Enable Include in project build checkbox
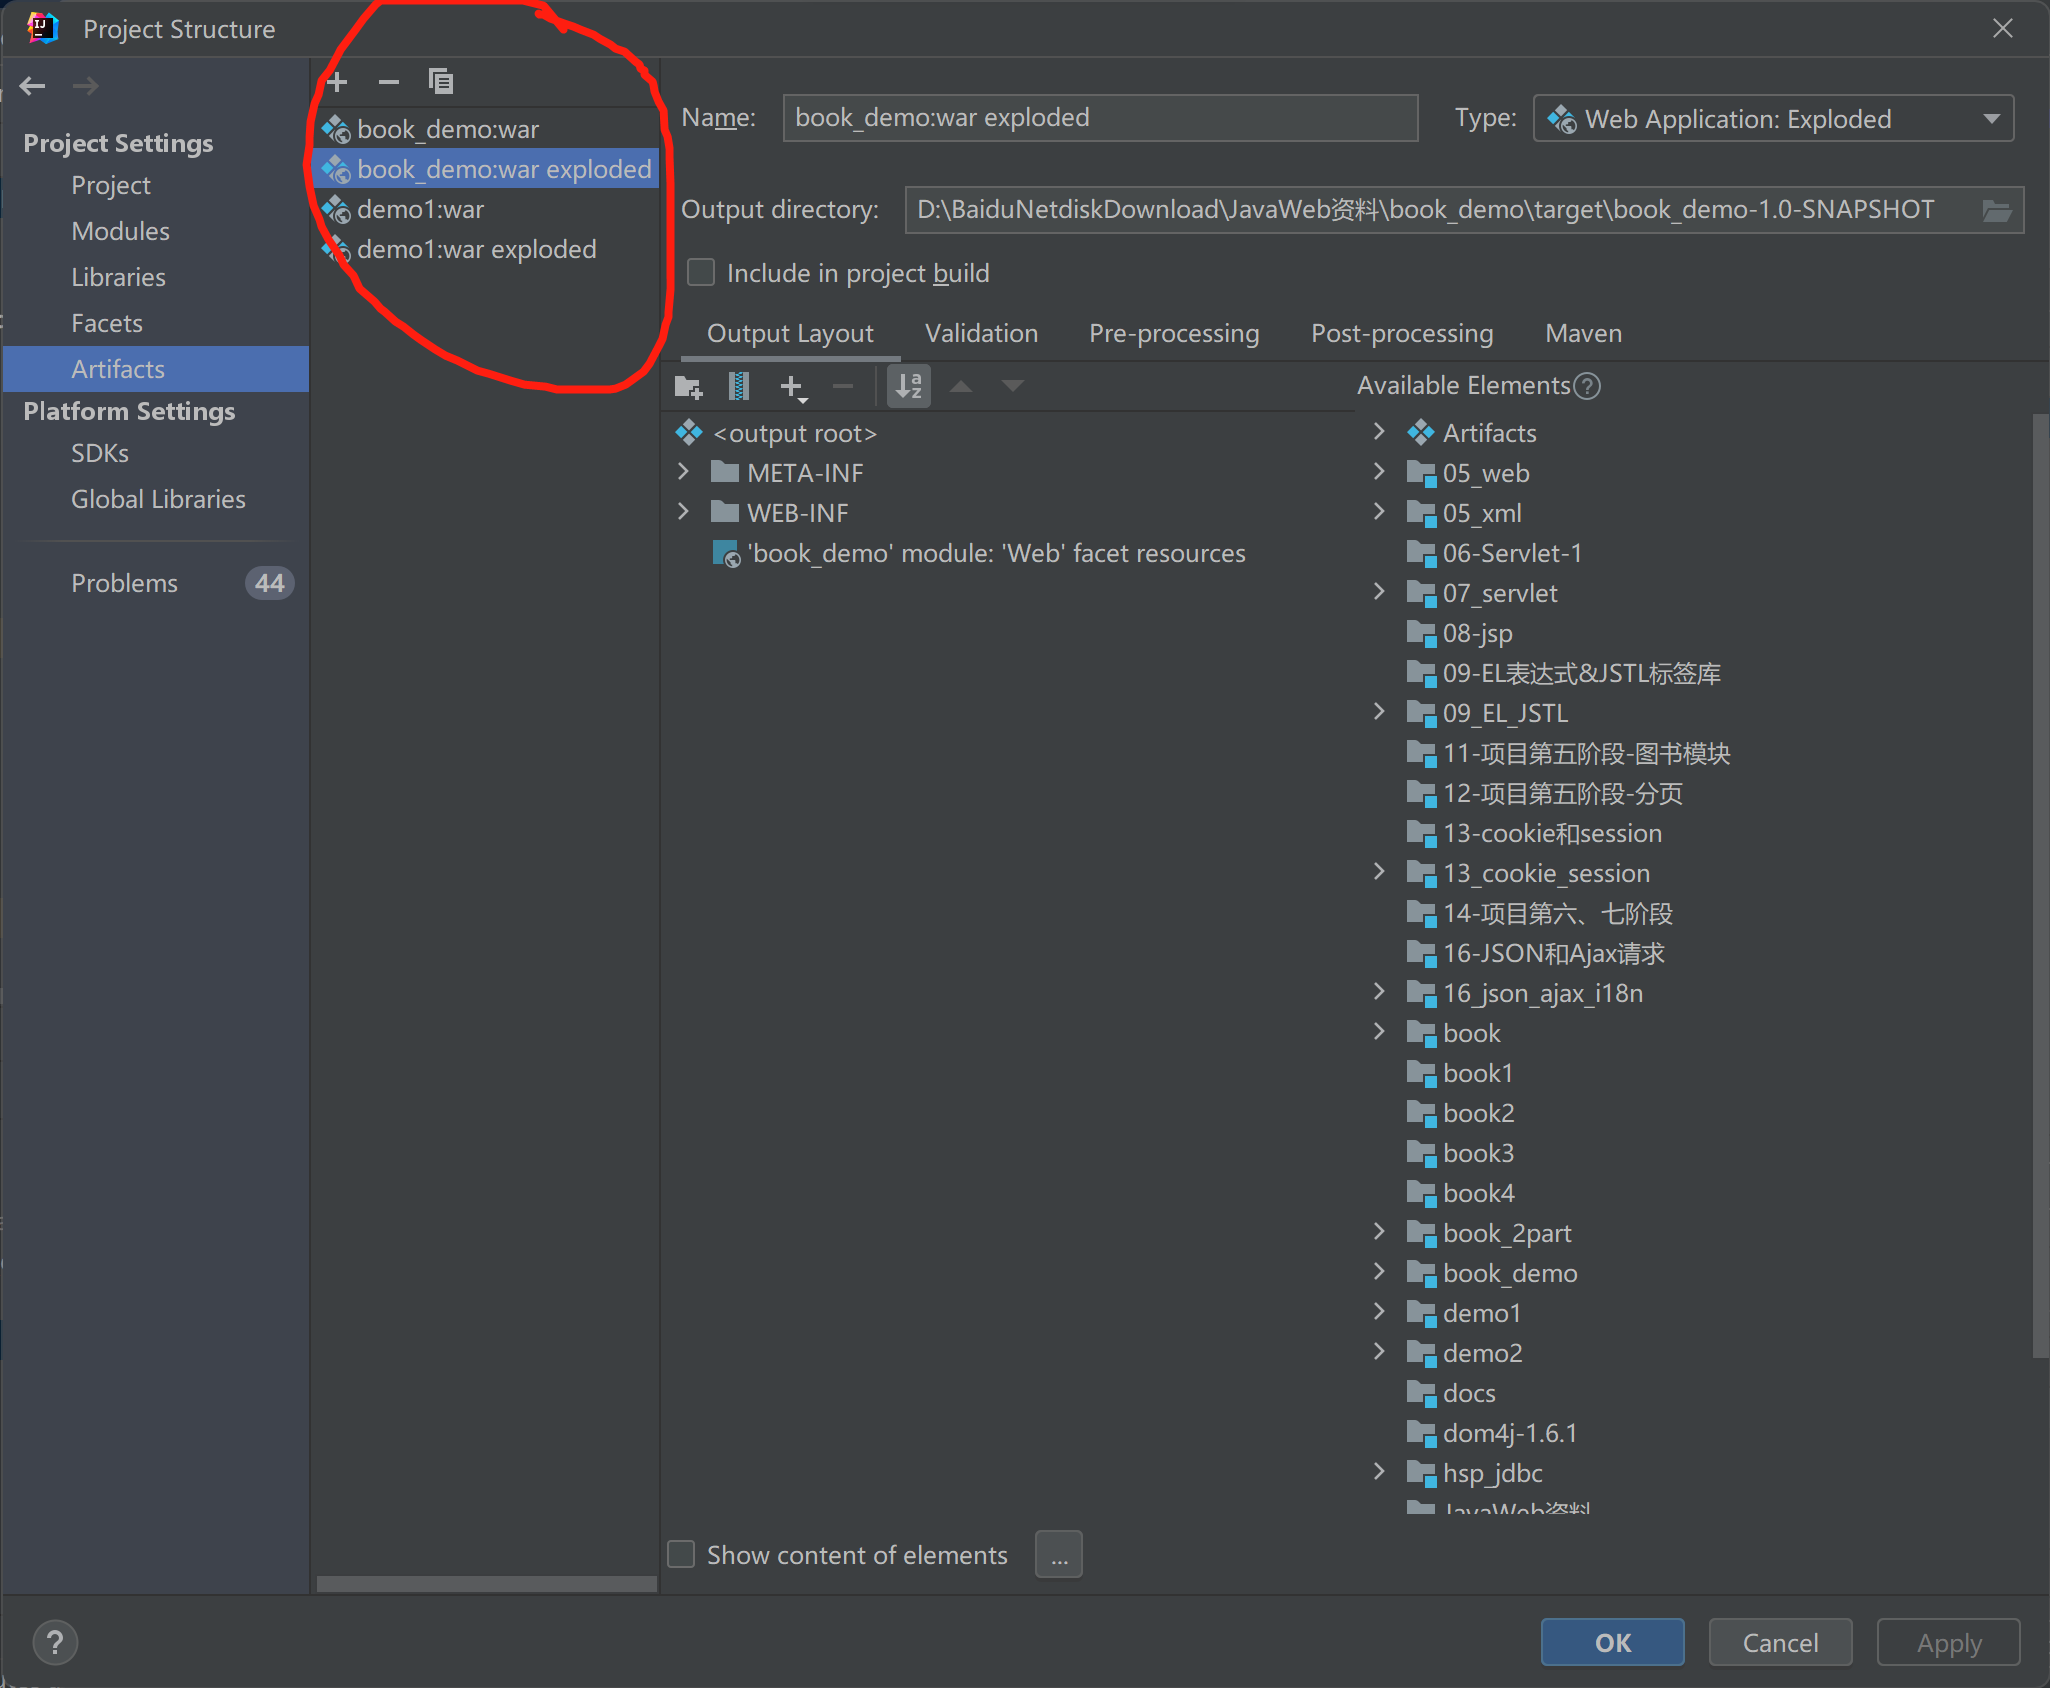This screenshot has height=1688, width=2050. 701,273
